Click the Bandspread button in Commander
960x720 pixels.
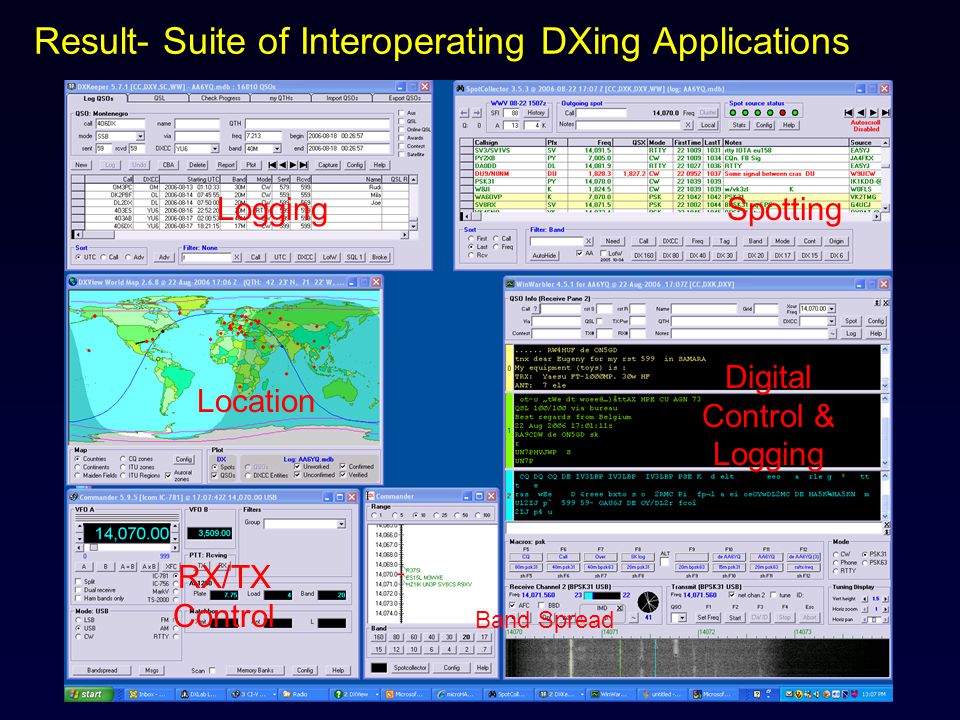pos(102,670)
